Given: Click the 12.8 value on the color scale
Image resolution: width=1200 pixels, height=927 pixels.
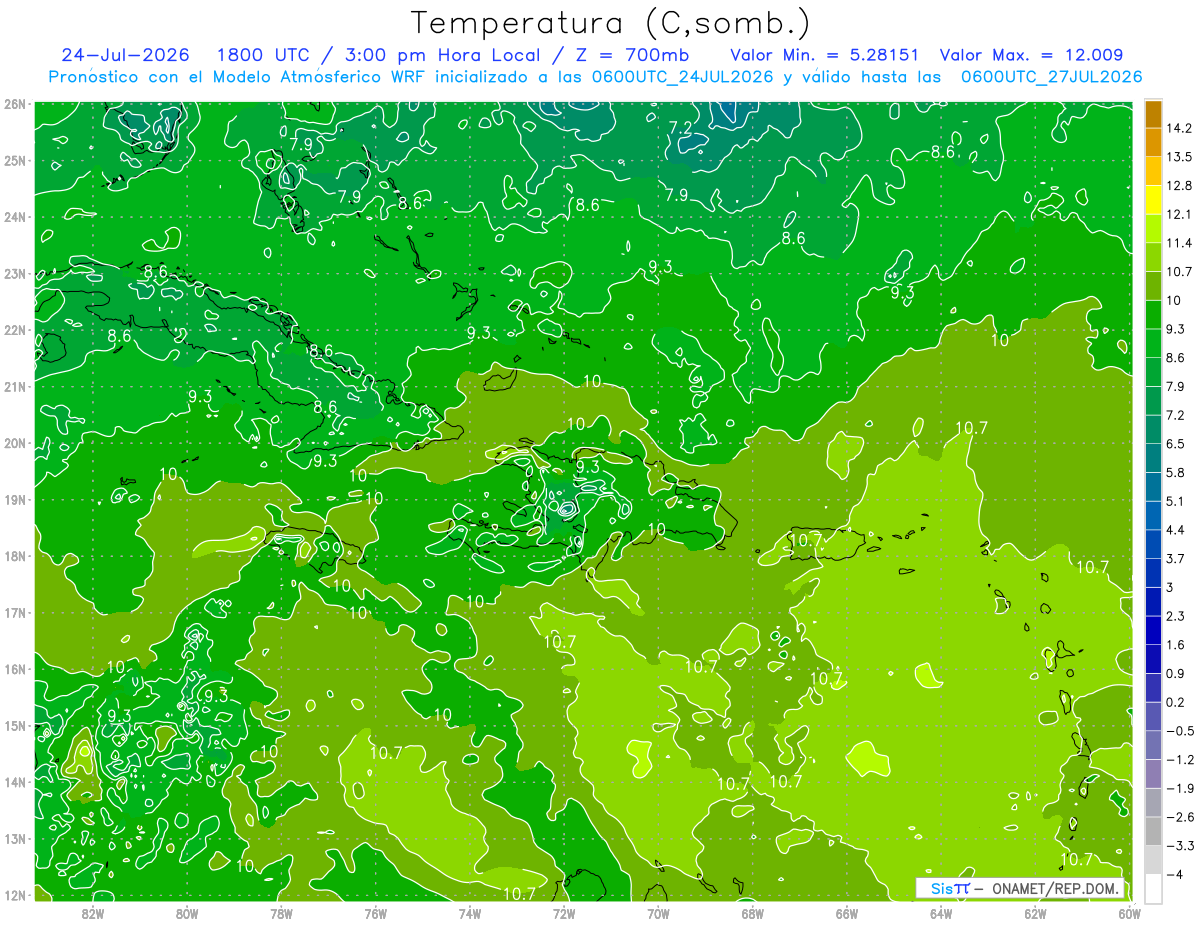Looking at the screenshot, I should coord(1179,186).
